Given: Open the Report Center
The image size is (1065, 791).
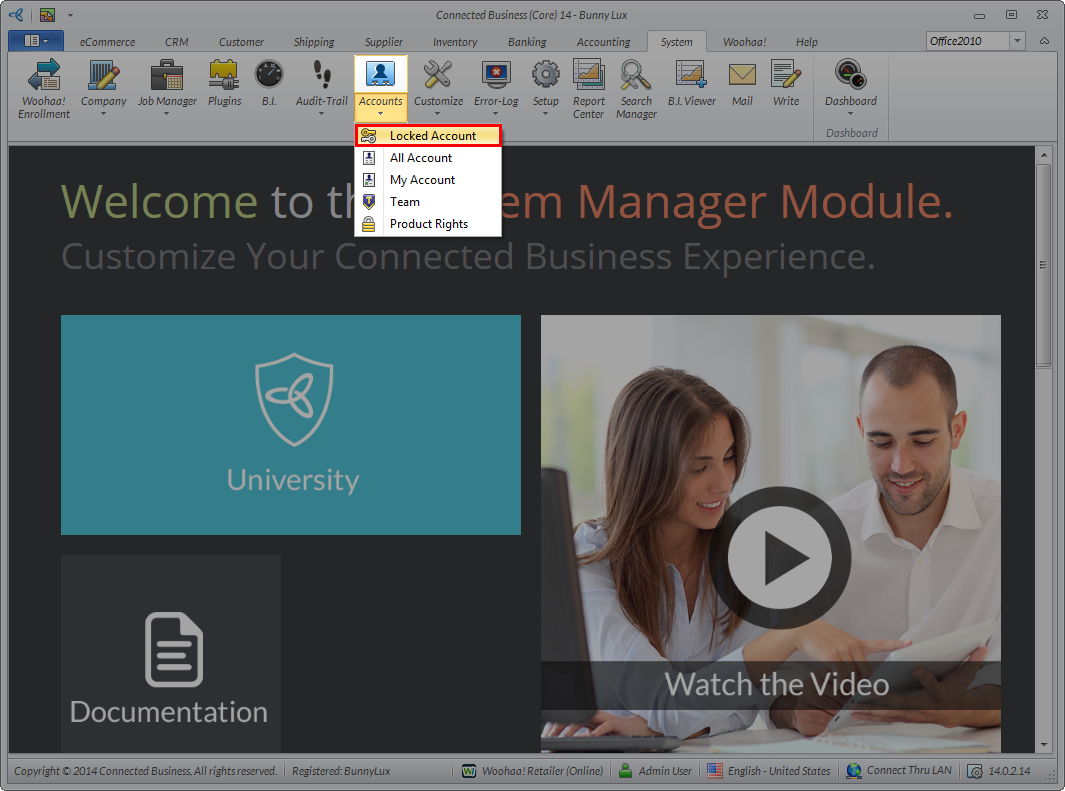Looking at the screenshot, I should (589, 88).
